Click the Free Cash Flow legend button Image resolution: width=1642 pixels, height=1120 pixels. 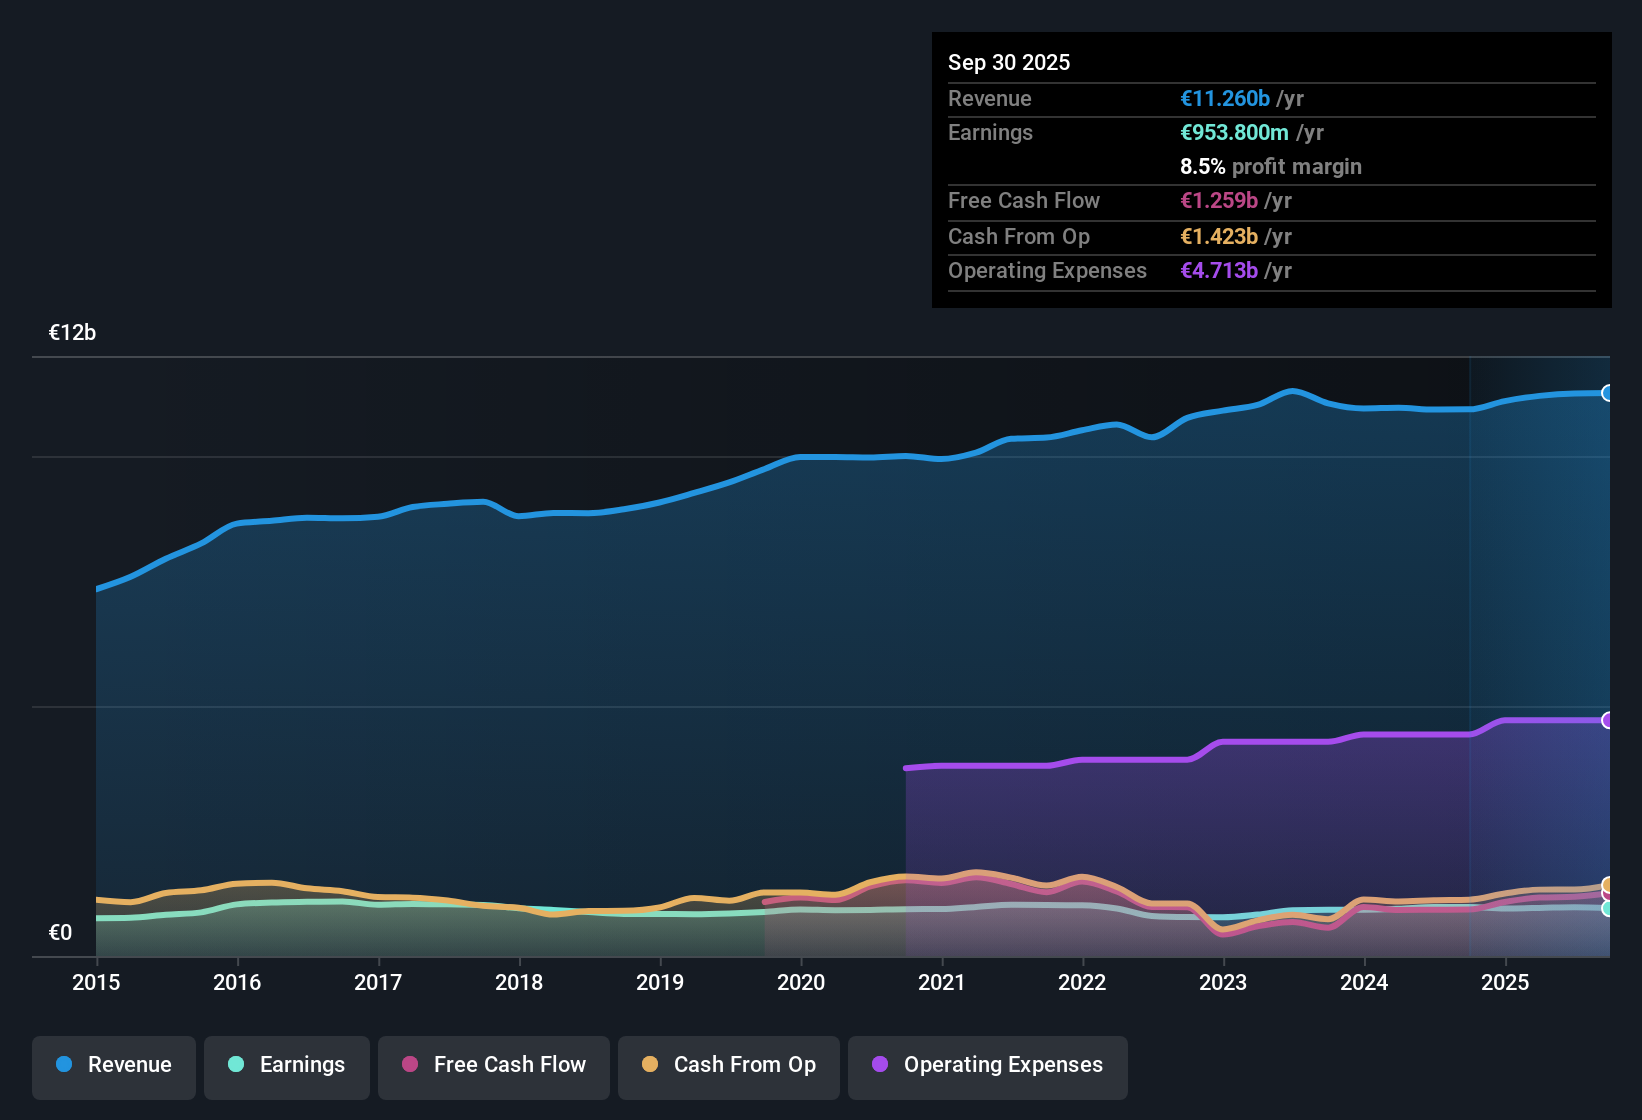tap(494, 1066)
